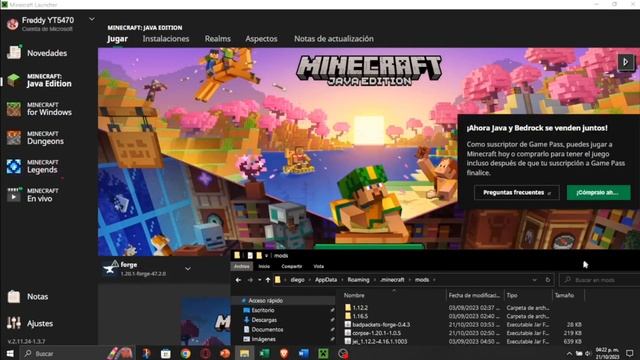Click the forge anvil installation icon

point(111,268)
